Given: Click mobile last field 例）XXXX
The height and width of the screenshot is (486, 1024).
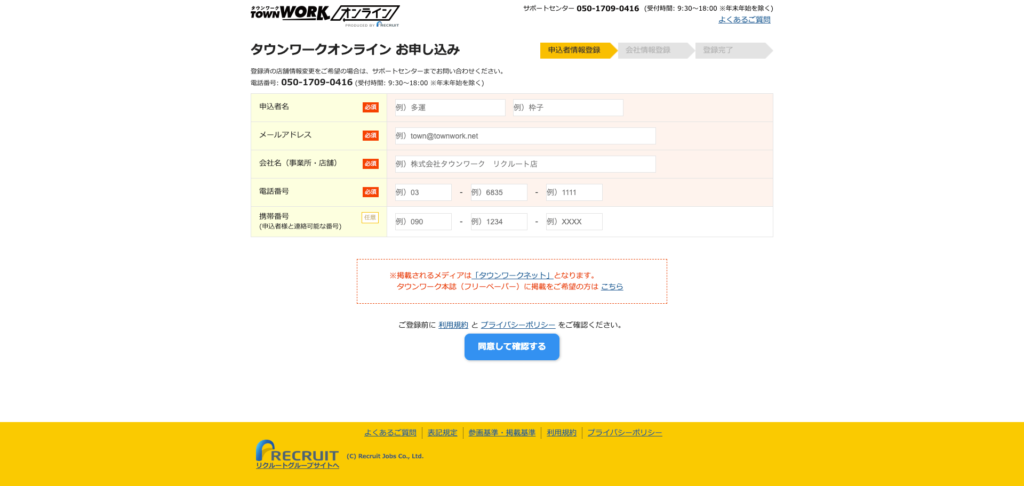Looking at the screenshot, I should pos(574,221).
